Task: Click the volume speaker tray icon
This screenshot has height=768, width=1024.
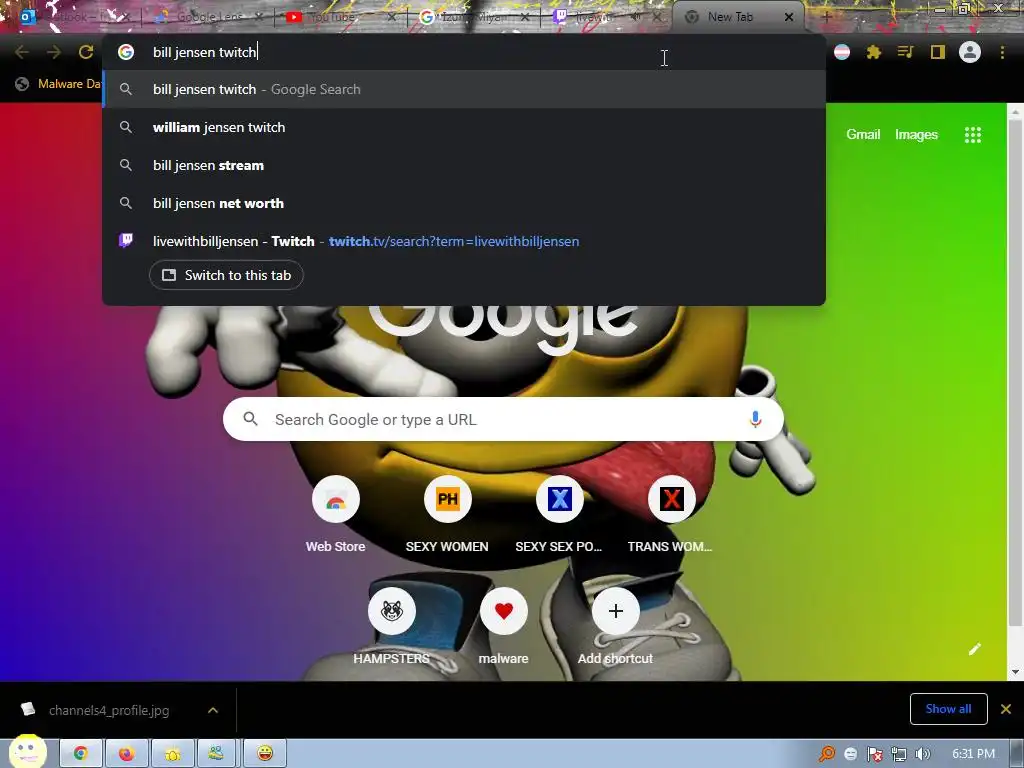Action: (923, 754)
